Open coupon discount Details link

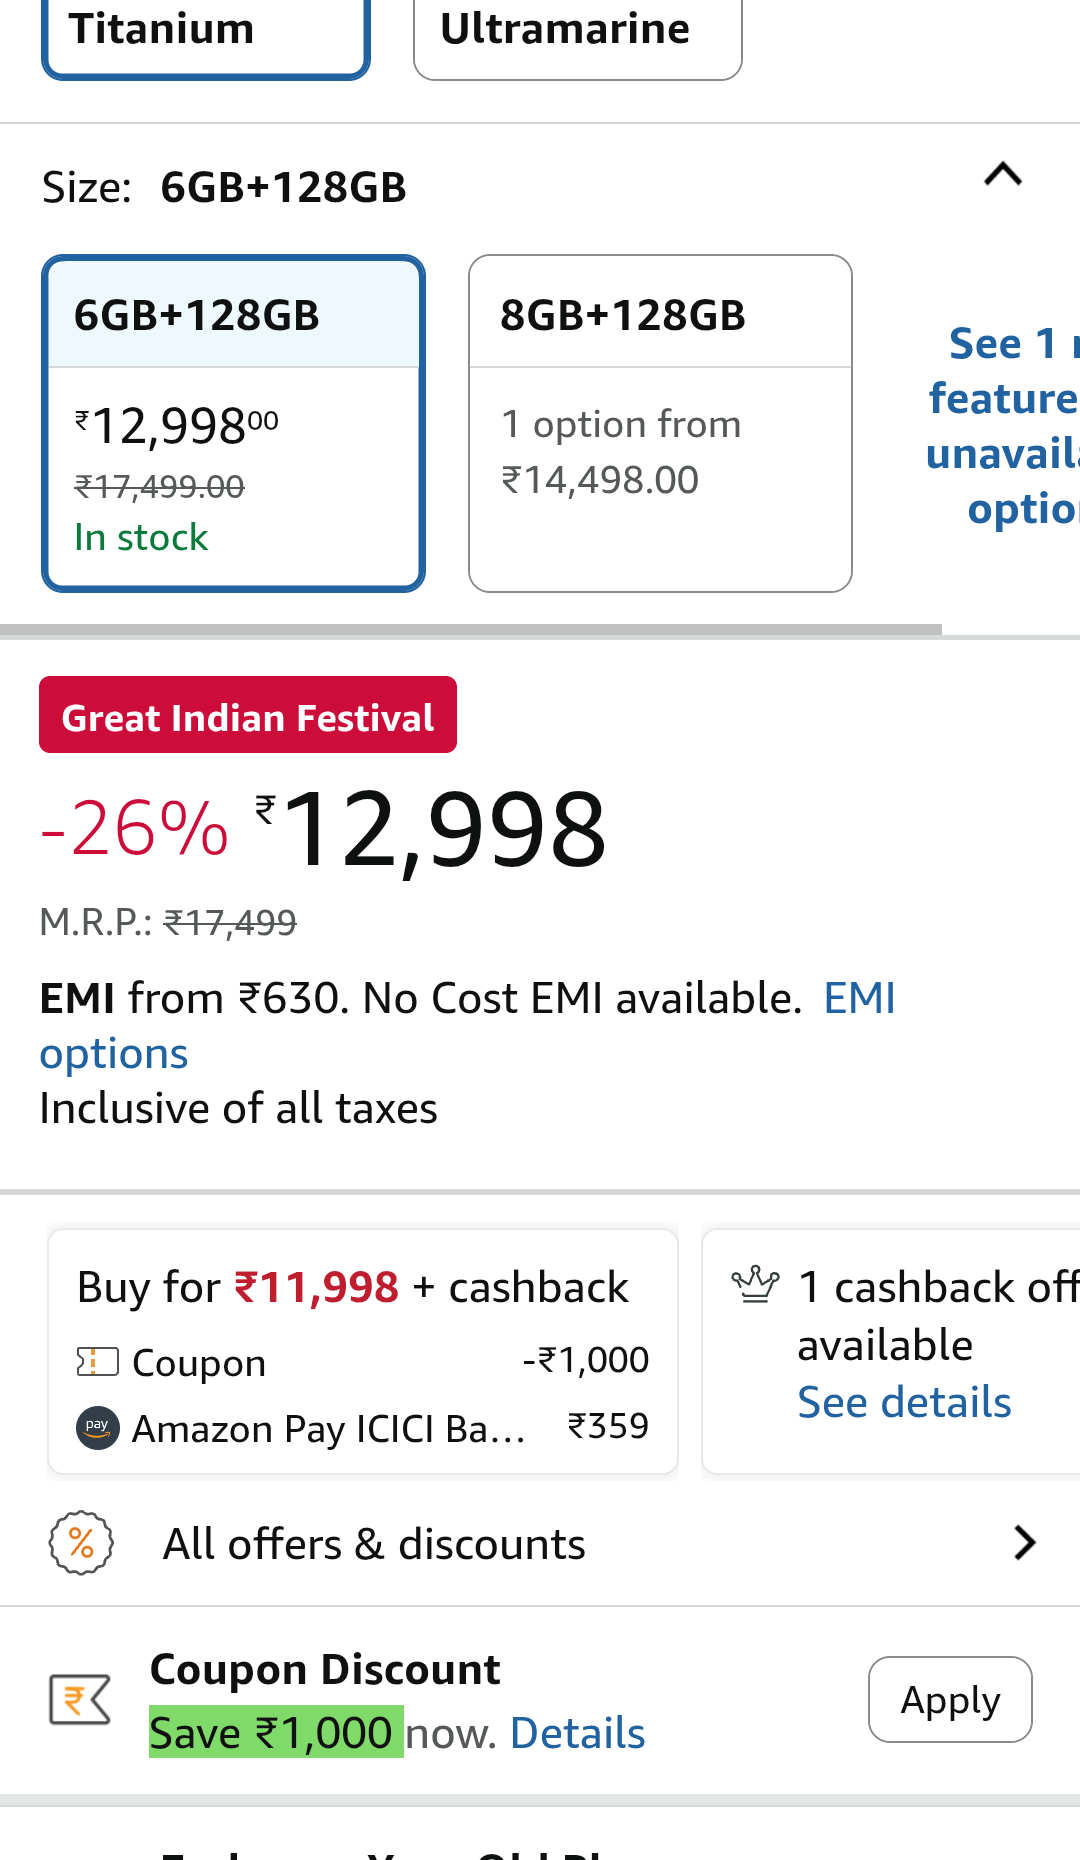[577, 1734]
